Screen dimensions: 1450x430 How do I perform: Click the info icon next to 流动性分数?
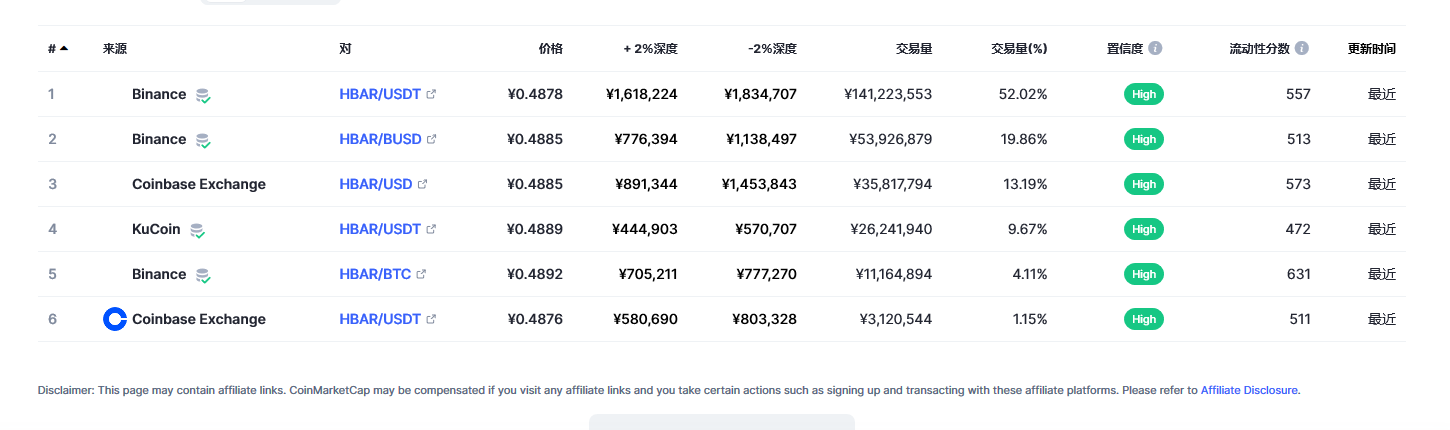pos(1302,48)
